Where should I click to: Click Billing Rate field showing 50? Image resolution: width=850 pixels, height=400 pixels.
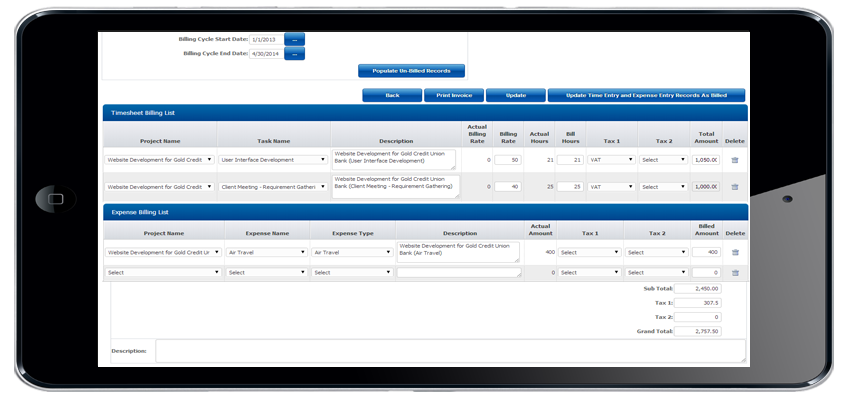coord(508,160)
